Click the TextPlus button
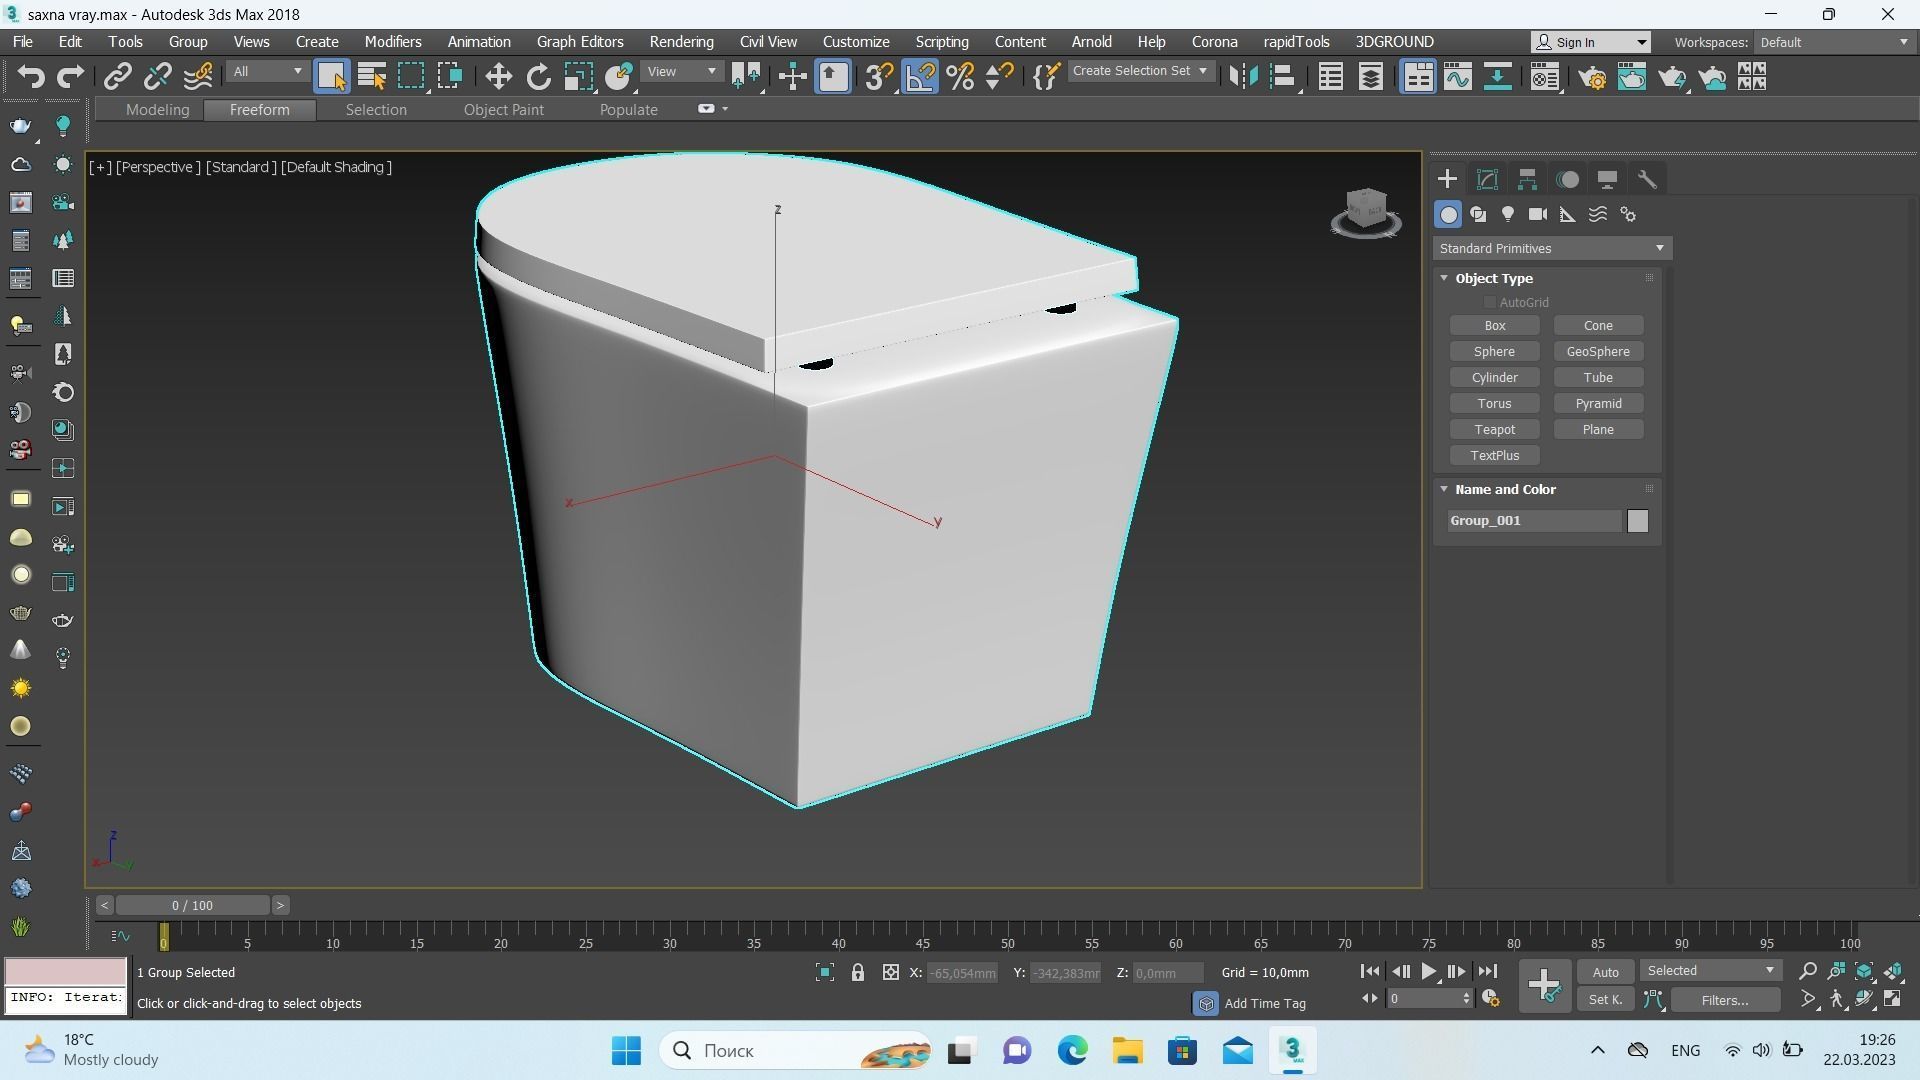 pos(1494,456)
